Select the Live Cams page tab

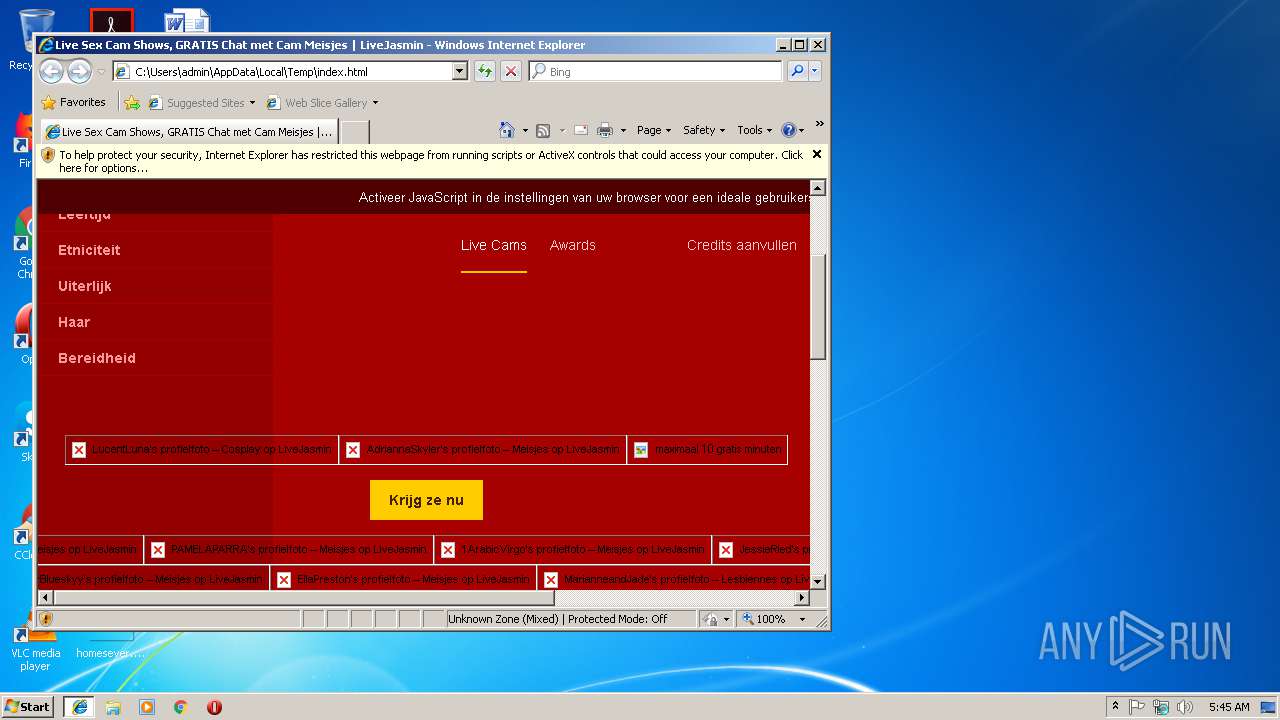[x=494, y=245]
